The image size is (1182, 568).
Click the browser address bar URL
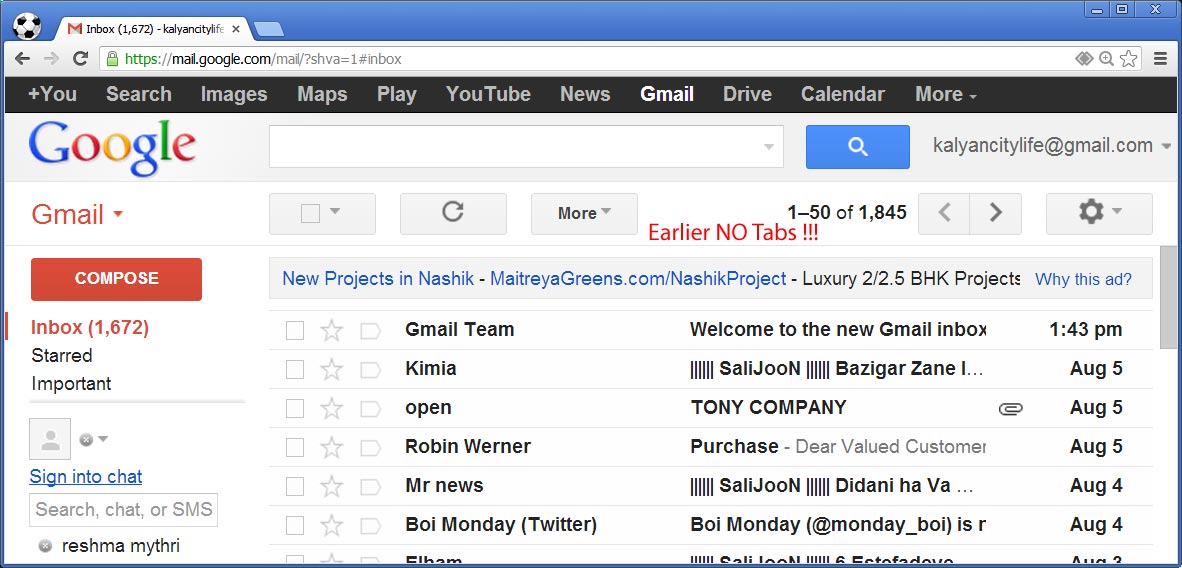click(263, 59)
